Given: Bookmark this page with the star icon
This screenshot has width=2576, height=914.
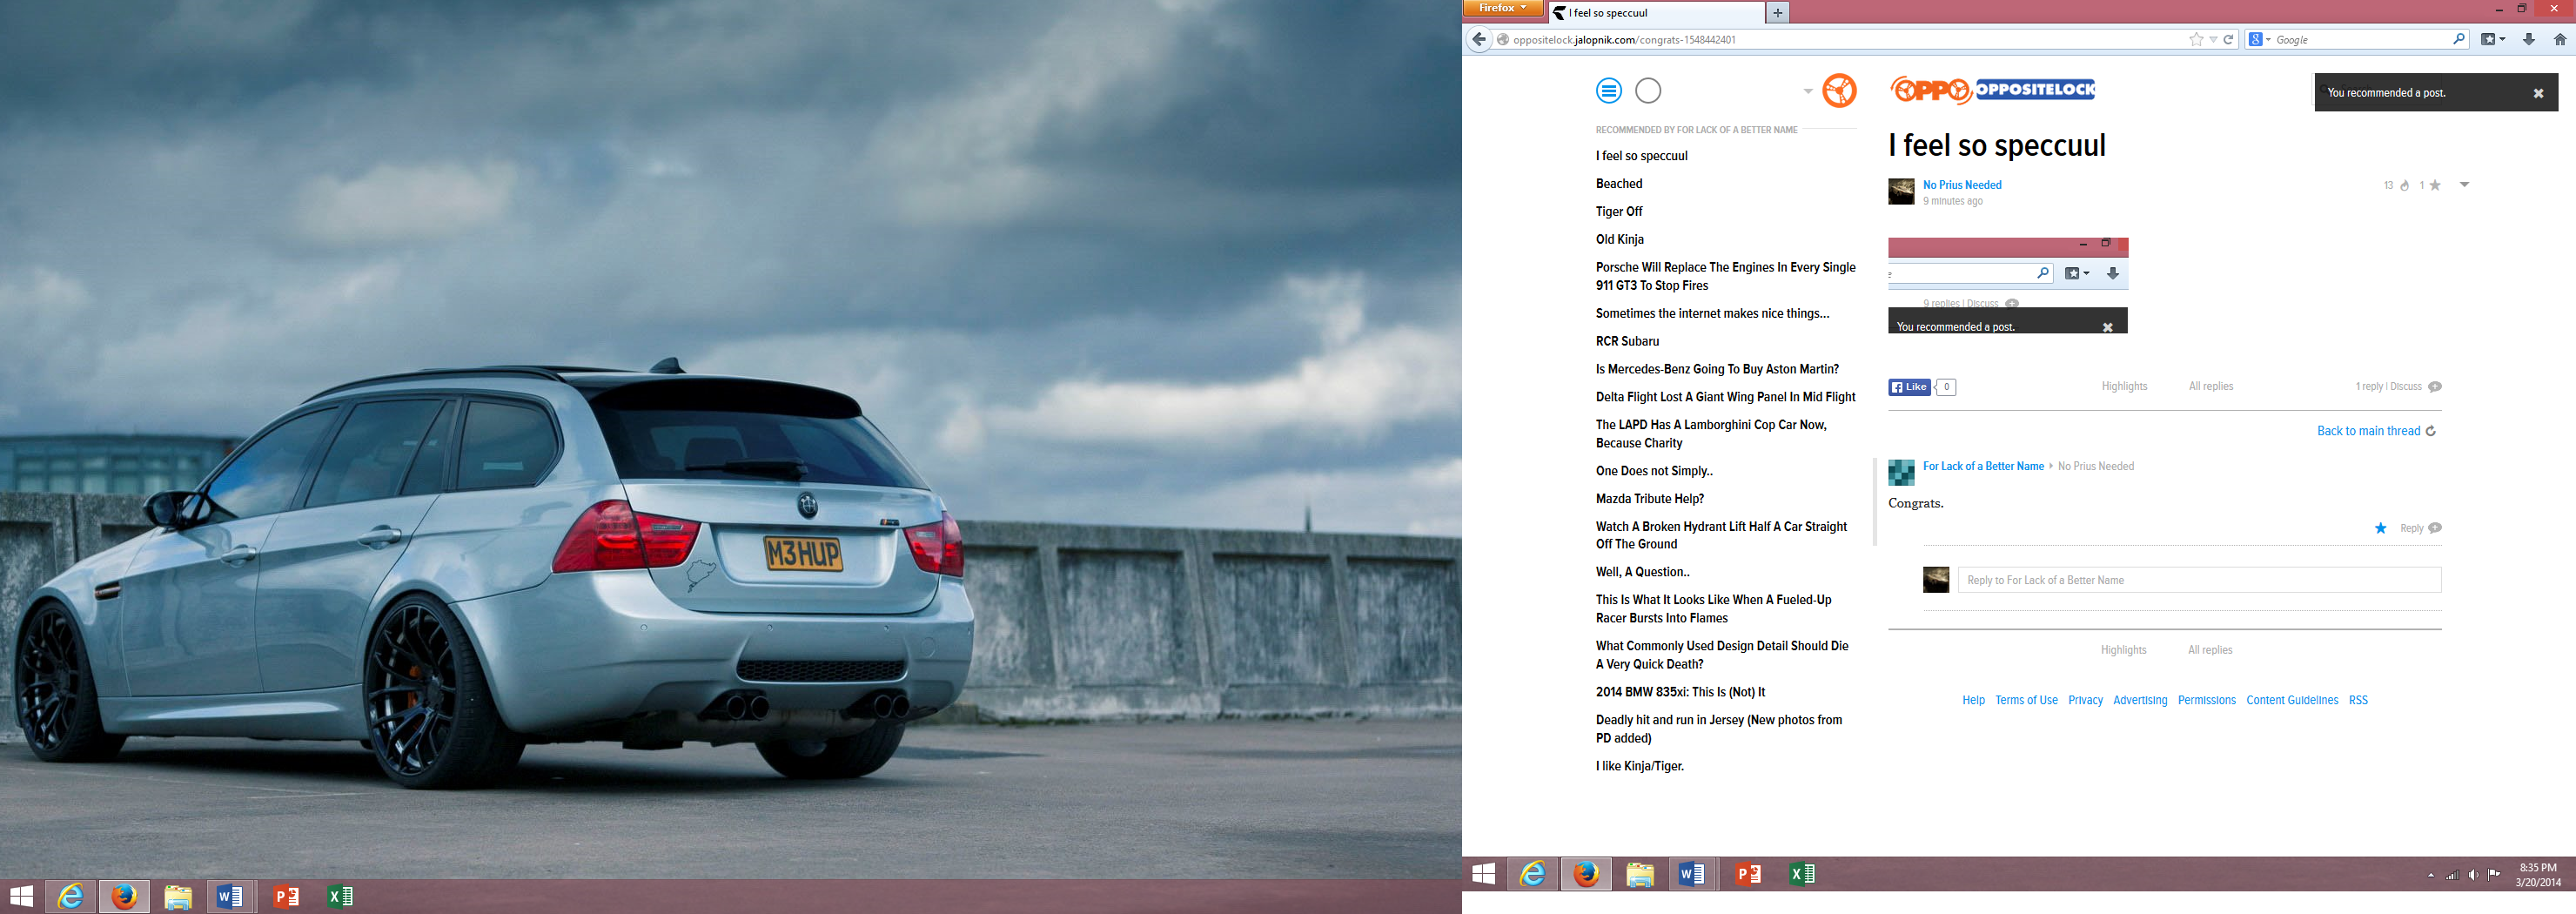Looking at the screenshot, I should (x=2196, y=39).
